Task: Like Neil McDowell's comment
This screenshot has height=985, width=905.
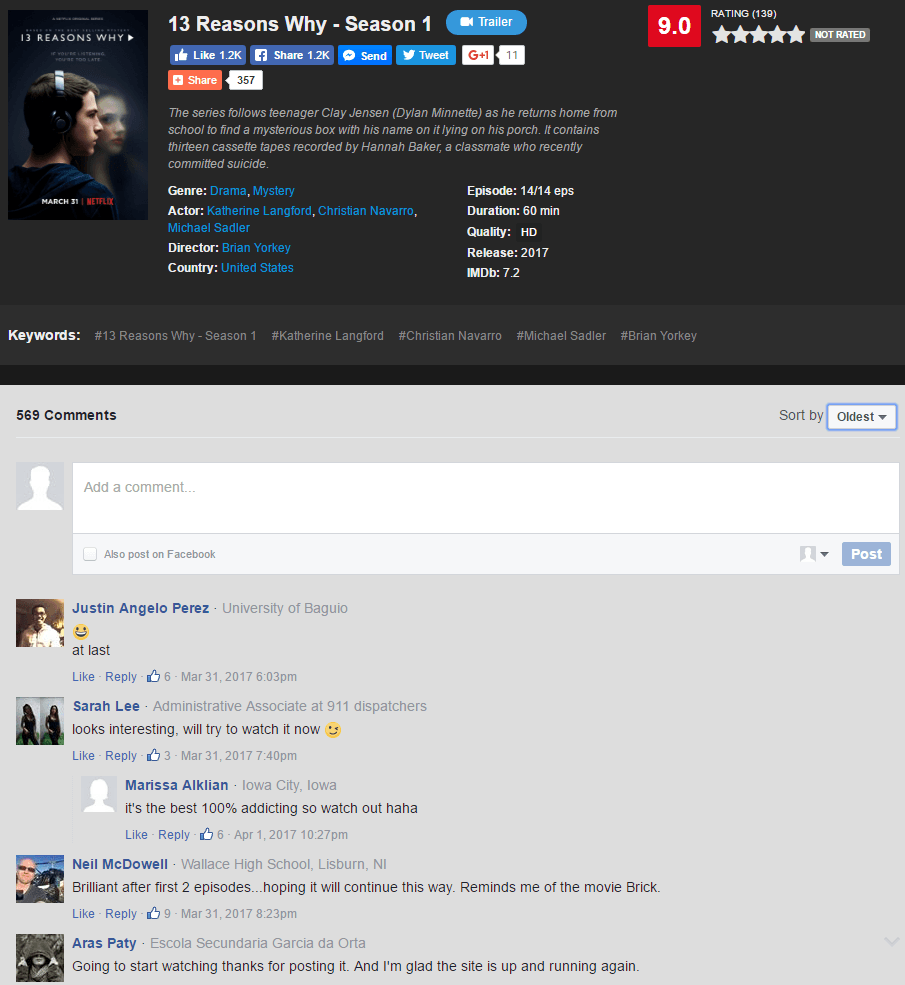Action: pos(84,914)
